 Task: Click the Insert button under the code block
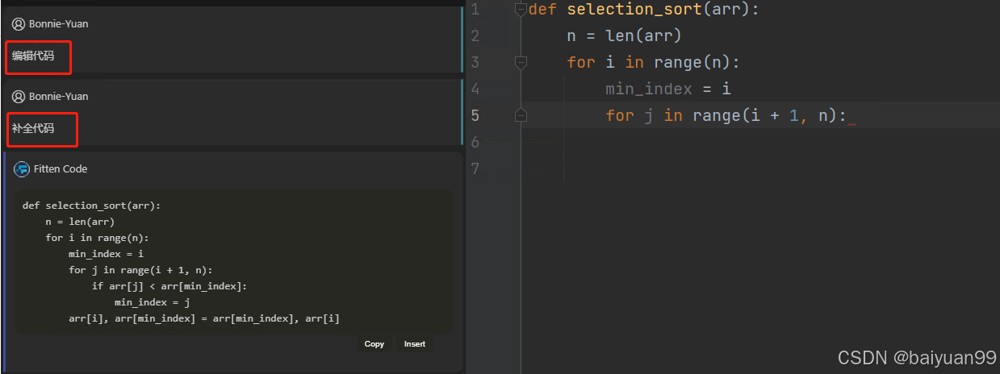pos(415,344)
